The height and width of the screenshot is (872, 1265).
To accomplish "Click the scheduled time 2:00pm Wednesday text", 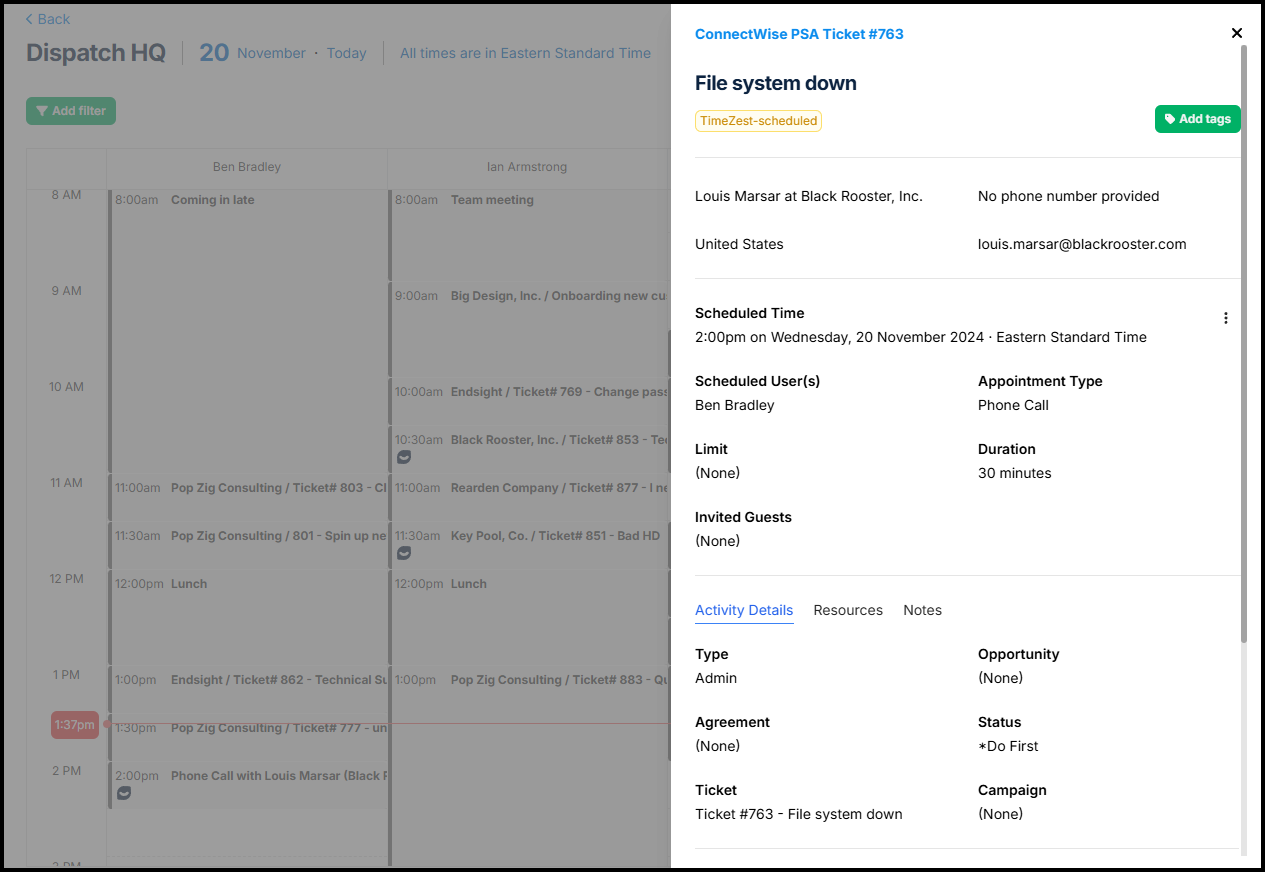I will 921,337.
